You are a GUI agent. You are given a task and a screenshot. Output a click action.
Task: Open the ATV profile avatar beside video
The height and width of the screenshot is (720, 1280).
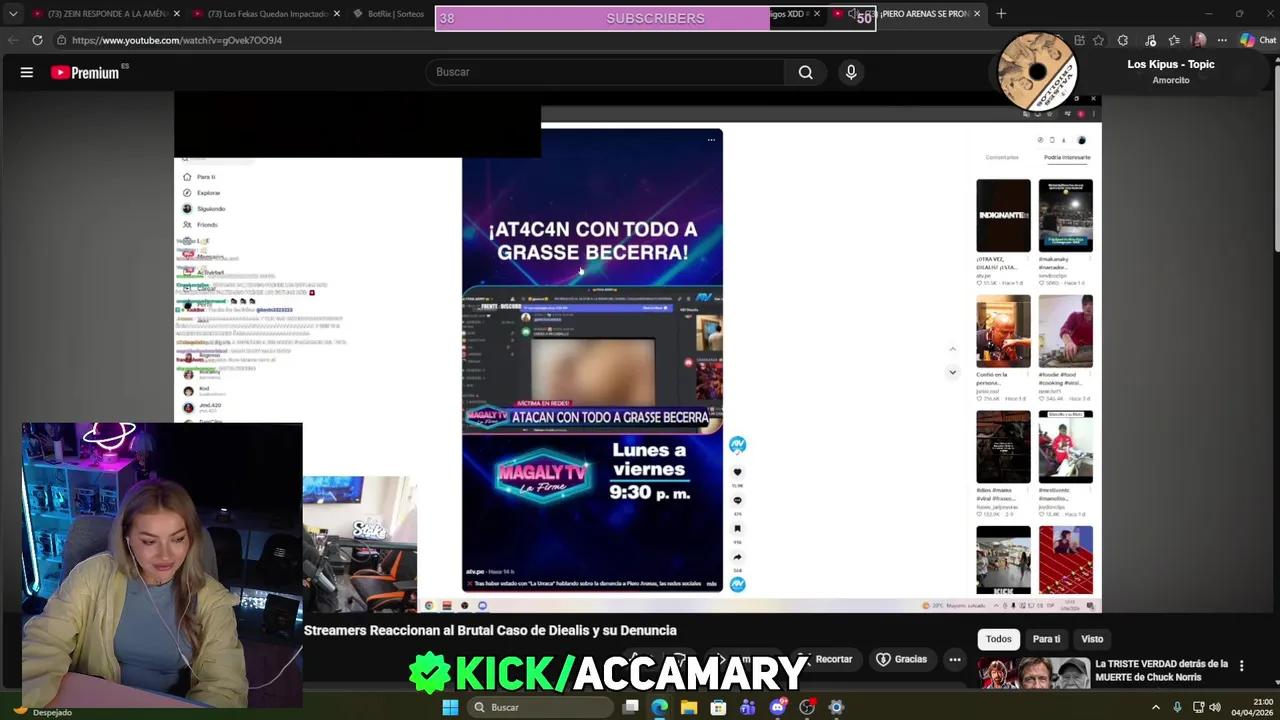[737, 444]
